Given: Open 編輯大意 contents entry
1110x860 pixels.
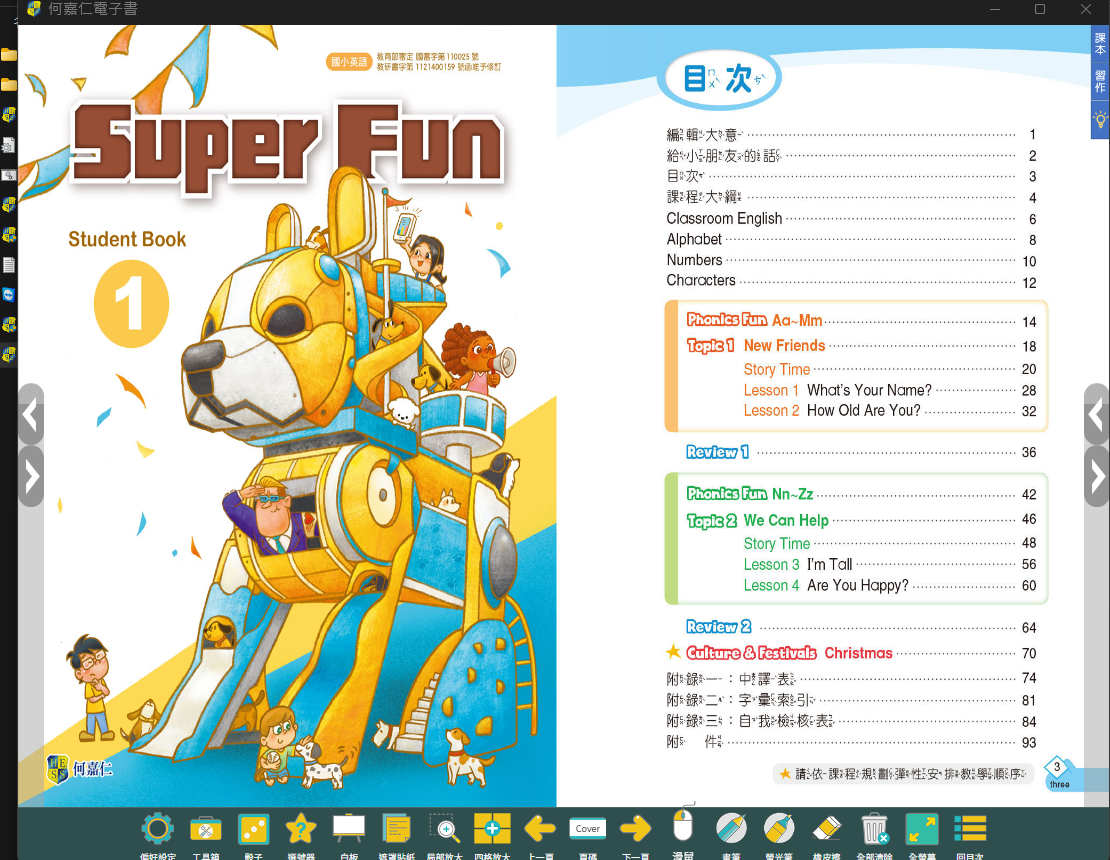Looking at the screenshot, I should tap(851, 134).
